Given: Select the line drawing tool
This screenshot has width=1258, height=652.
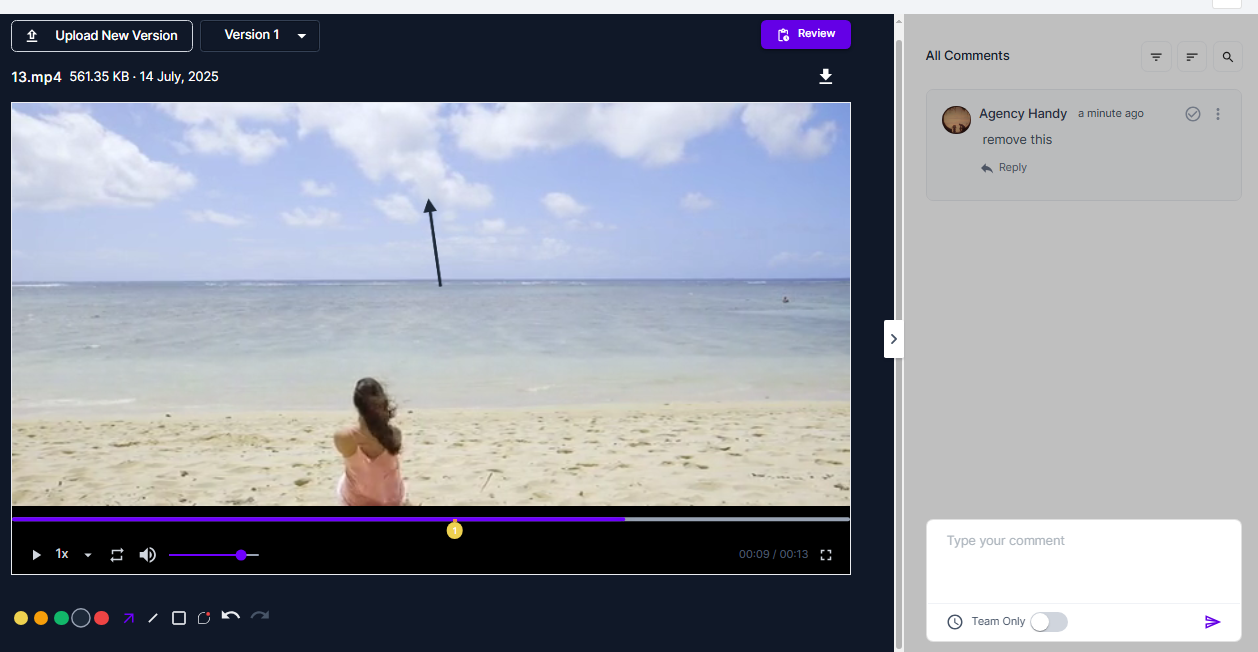Looking at the screenshot, I should point(153,618).
